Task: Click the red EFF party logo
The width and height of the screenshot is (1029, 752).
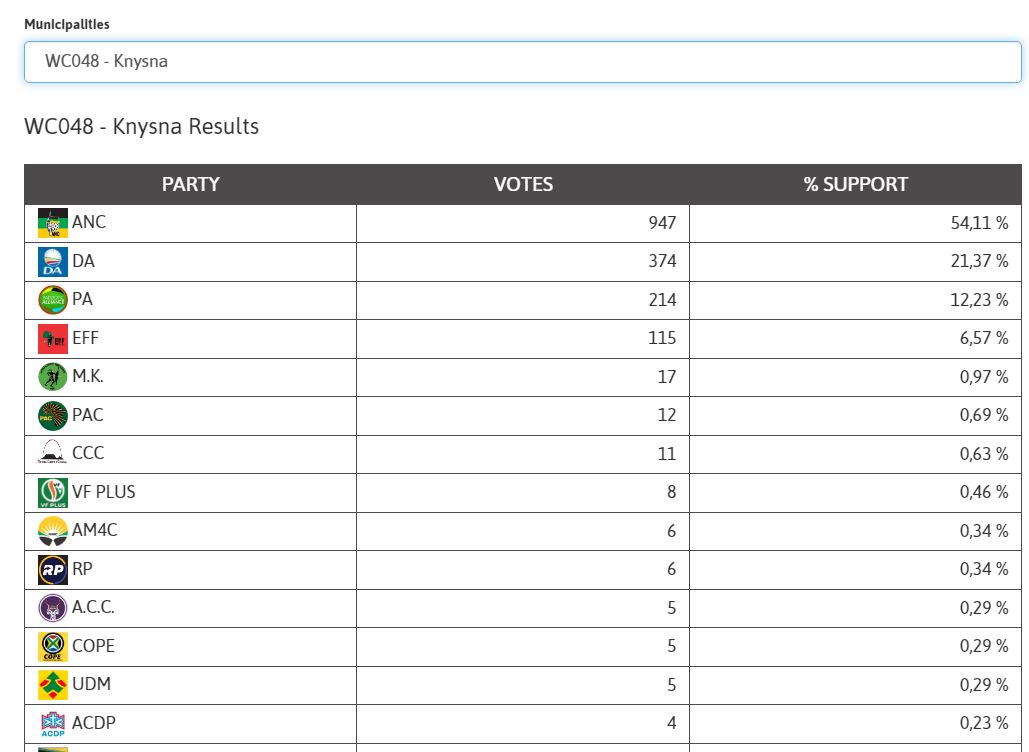Action: click(x=52, y=339)
